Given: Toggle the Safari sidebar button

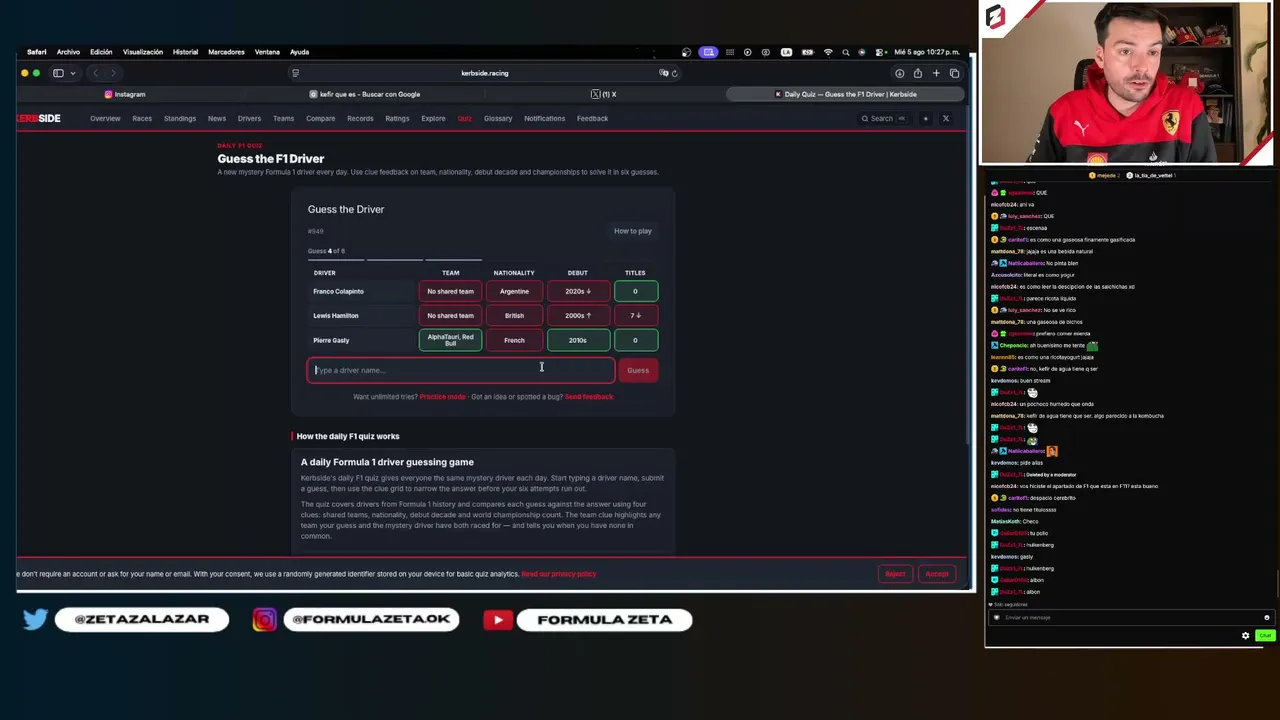Looking at the screenshot, I should tap(58, 73).
